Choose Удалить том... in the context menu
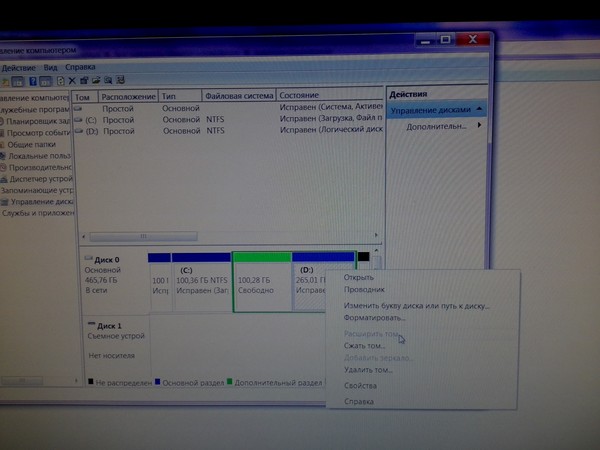 point(368,370)
